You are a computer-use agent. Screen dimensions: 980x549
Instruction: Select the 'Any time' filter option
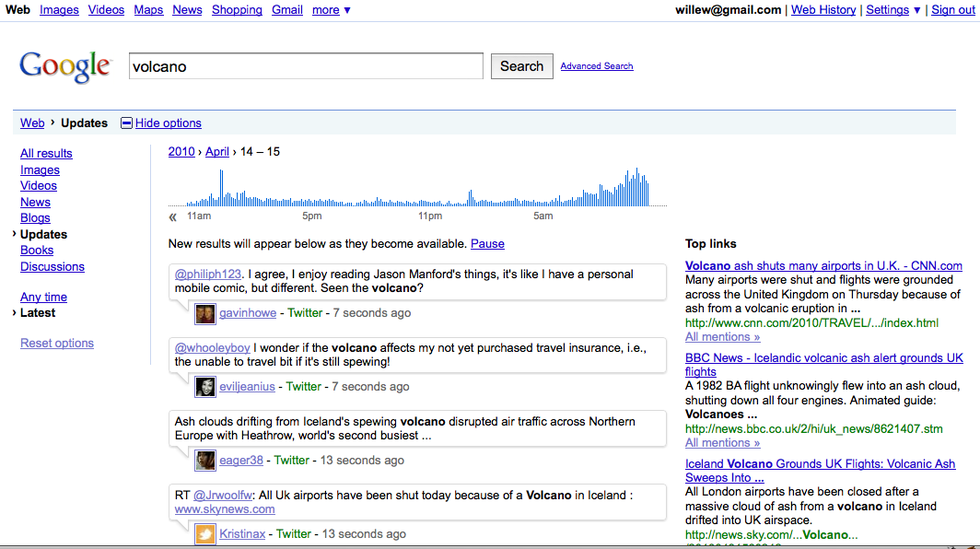coord(44,297)
